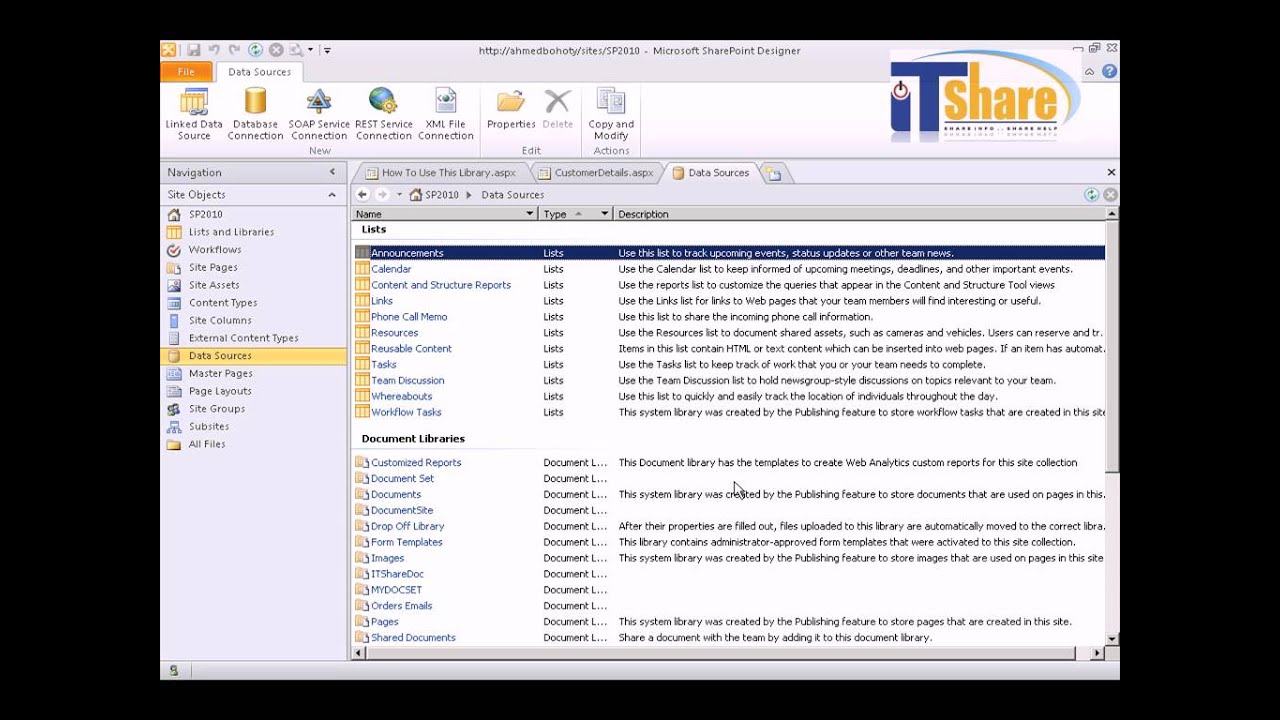Expand the quick access toolbar customize dropdown
The width and height of the screenshot is (1280, 720).
point(327,50)
